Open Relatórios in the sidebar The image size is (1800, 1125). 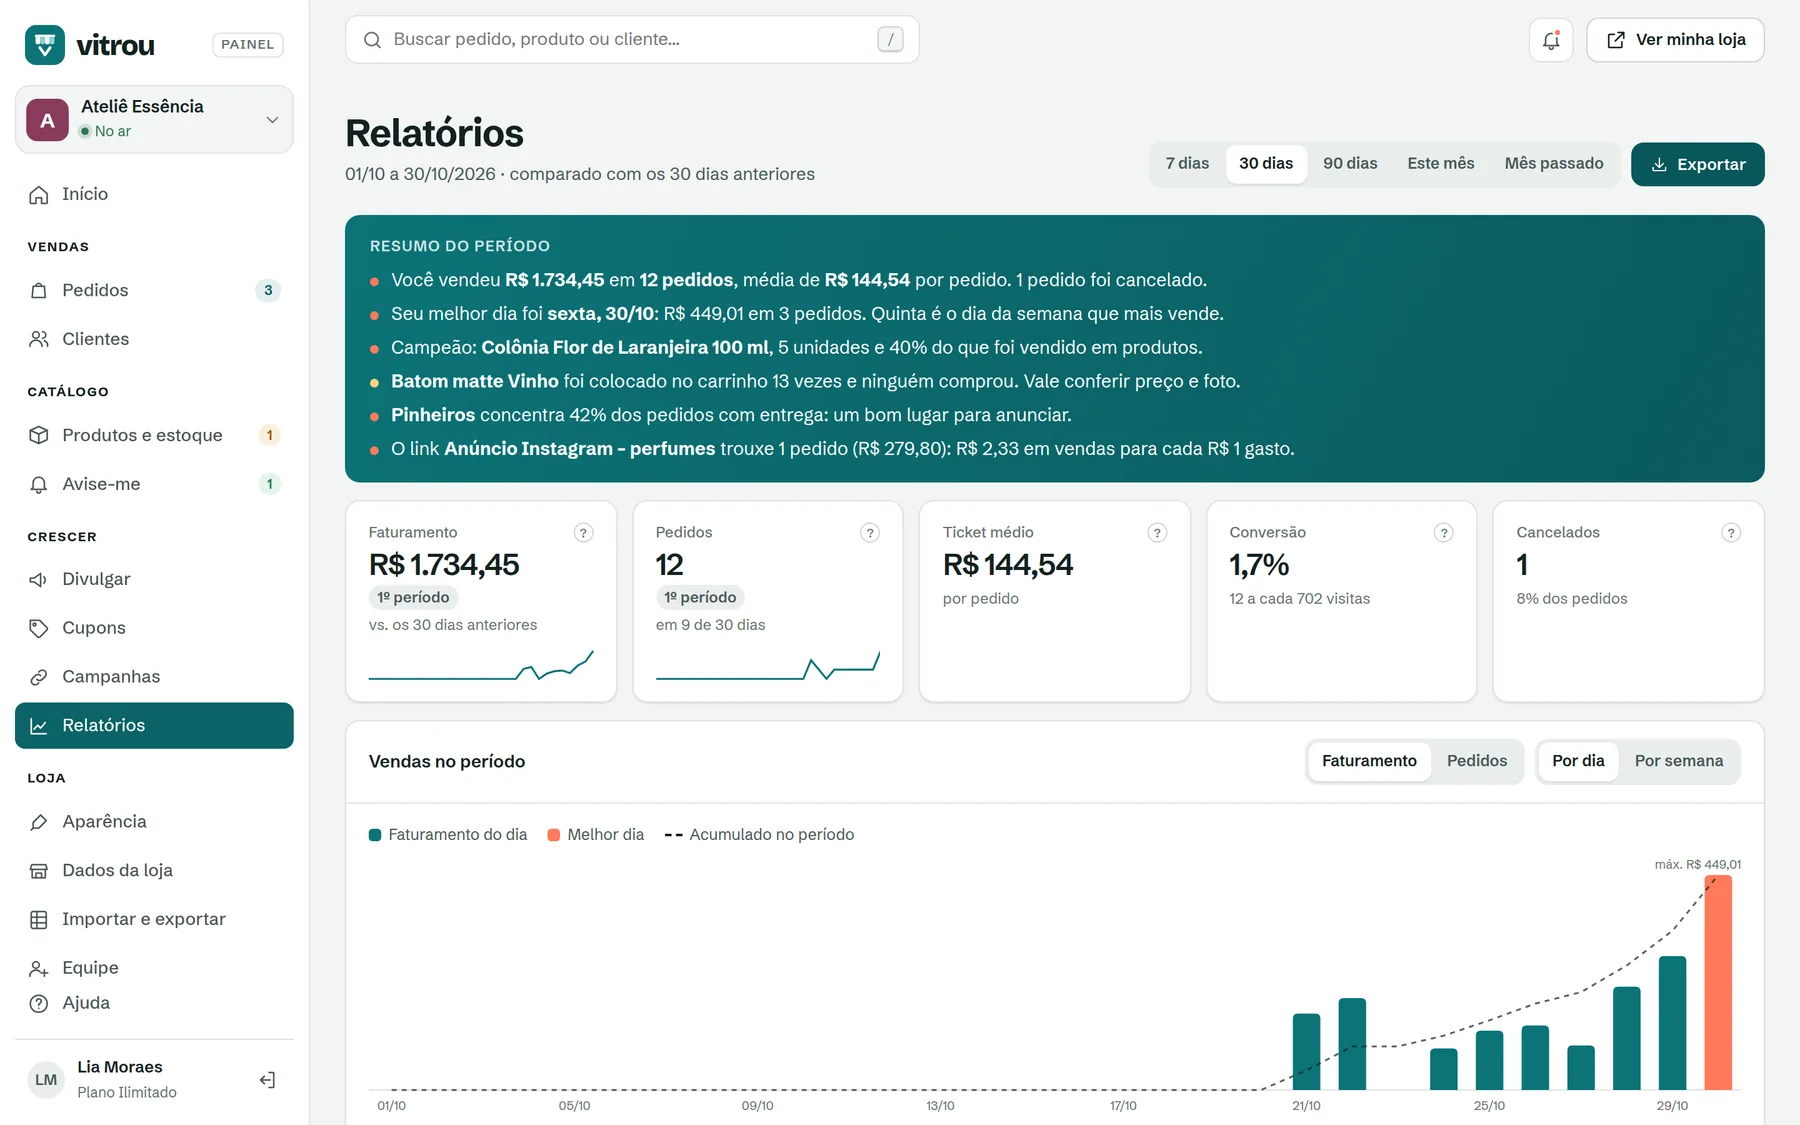154,725
